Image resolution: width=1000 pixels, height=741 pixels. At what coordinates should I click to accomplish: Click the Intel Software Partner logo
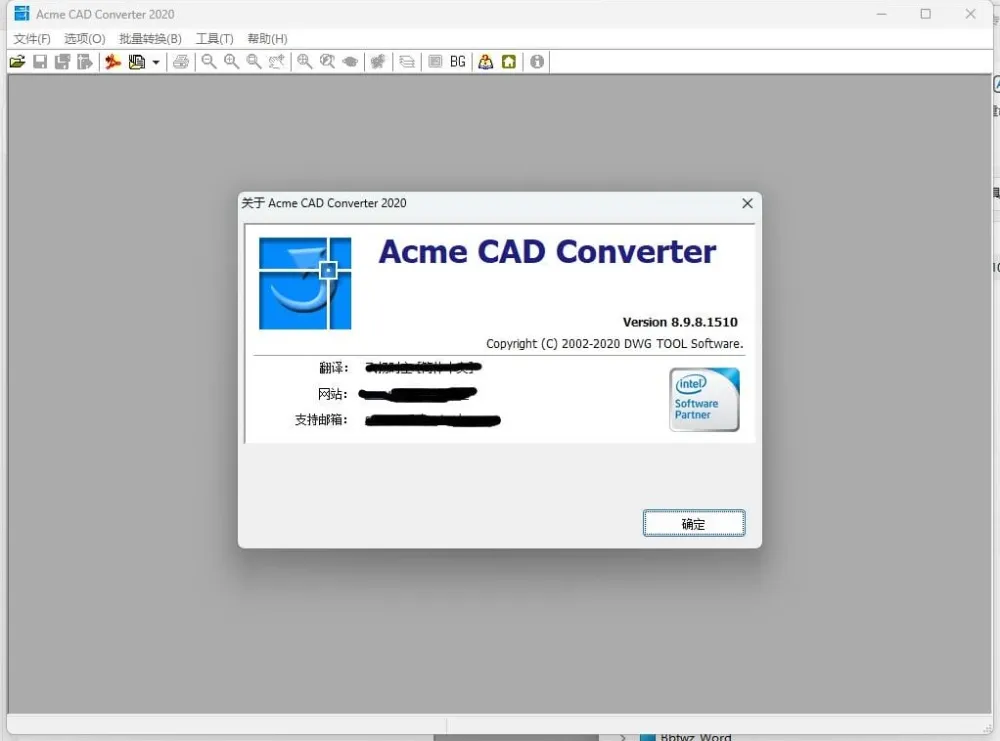[704, 399]
